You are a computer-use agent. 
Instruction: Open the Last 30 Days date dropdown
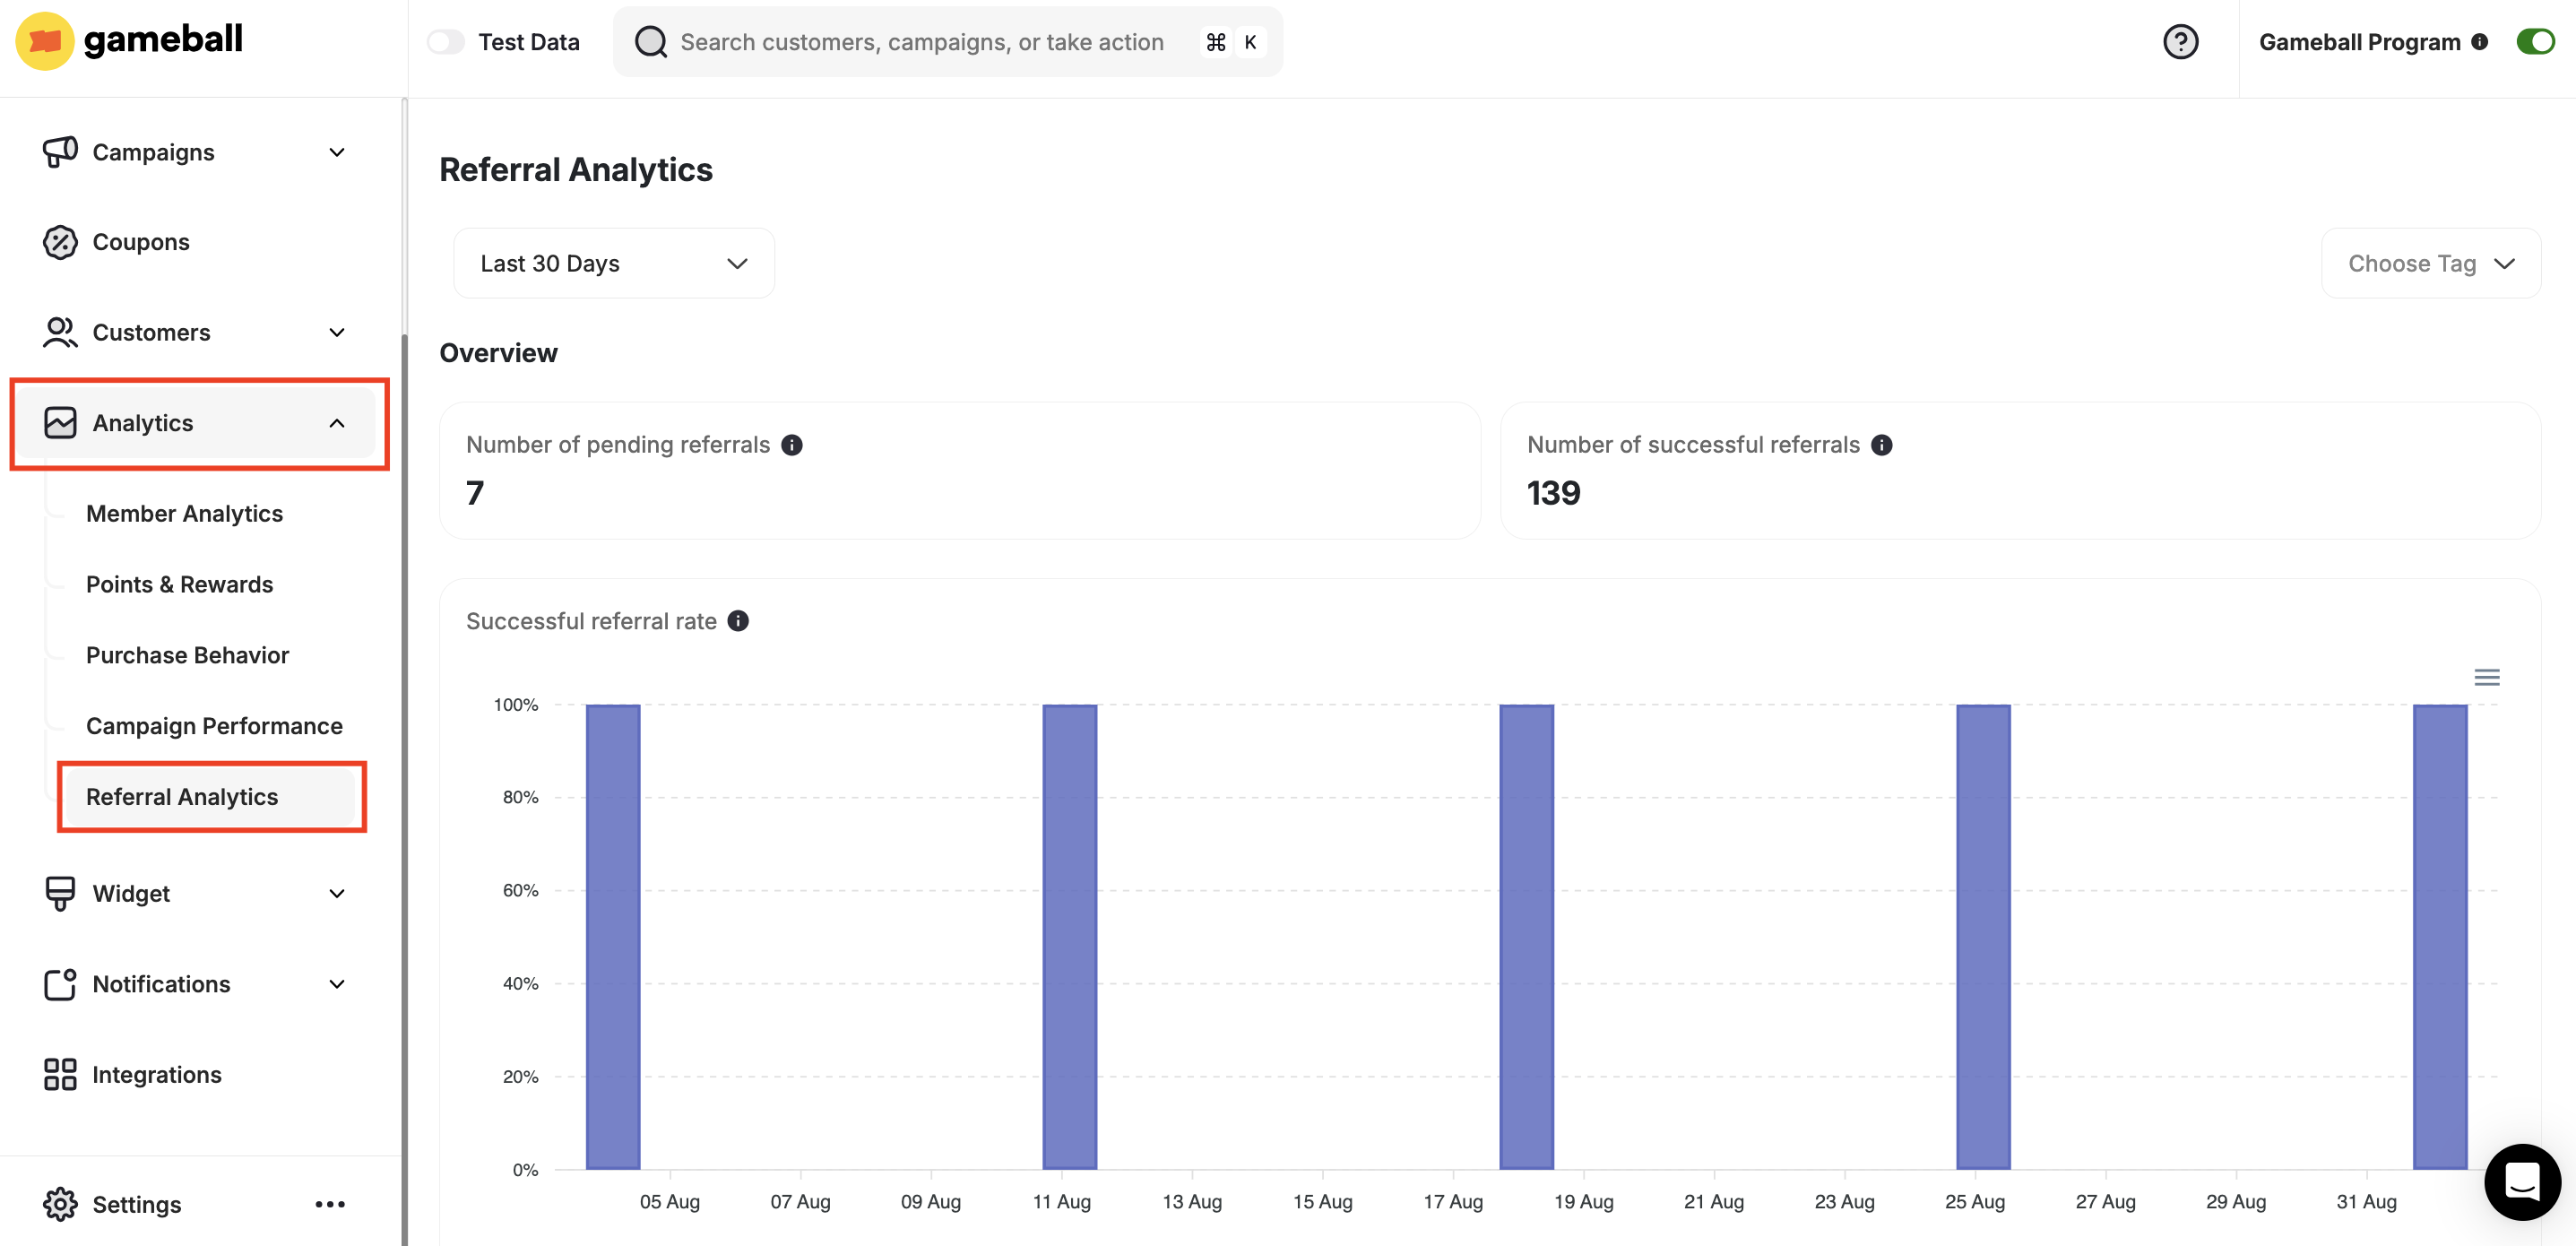(x=613, y=262)
